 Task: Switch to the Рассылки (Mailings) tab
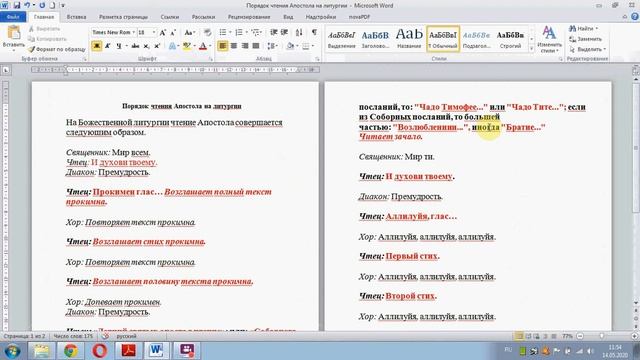(x=203, y=17)
